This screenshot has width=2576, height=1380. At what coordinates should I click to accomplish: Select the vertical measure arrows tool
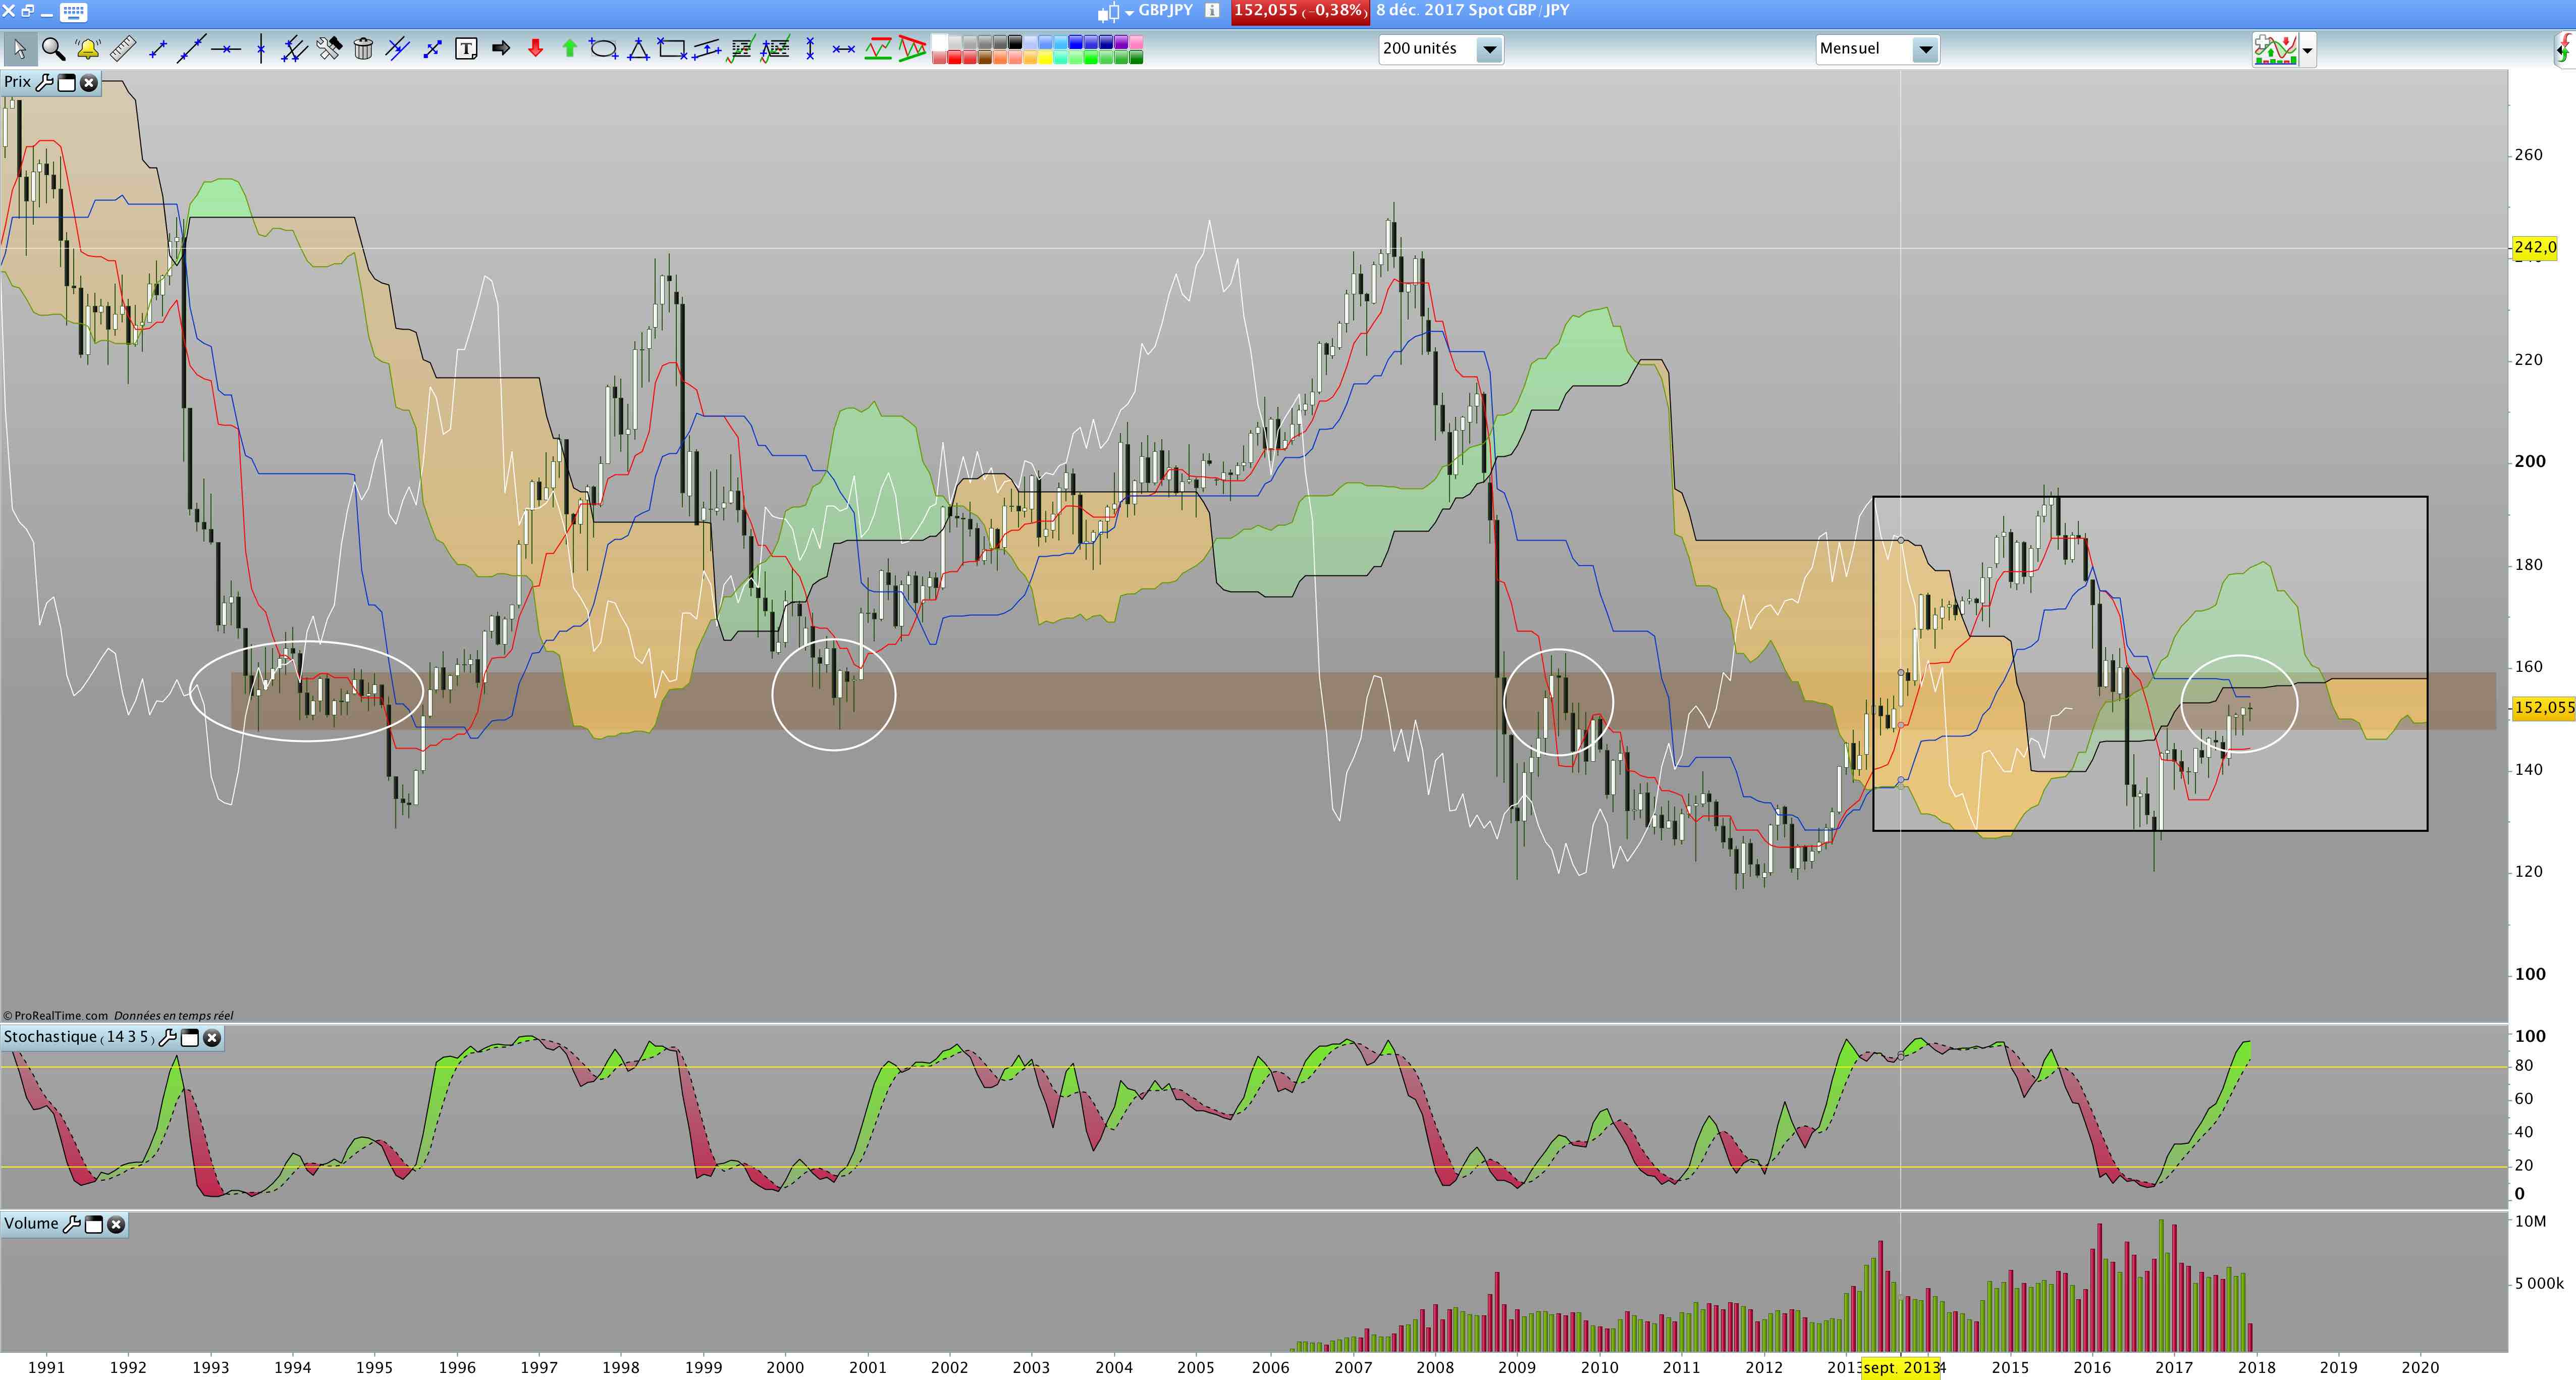point(809,48)
